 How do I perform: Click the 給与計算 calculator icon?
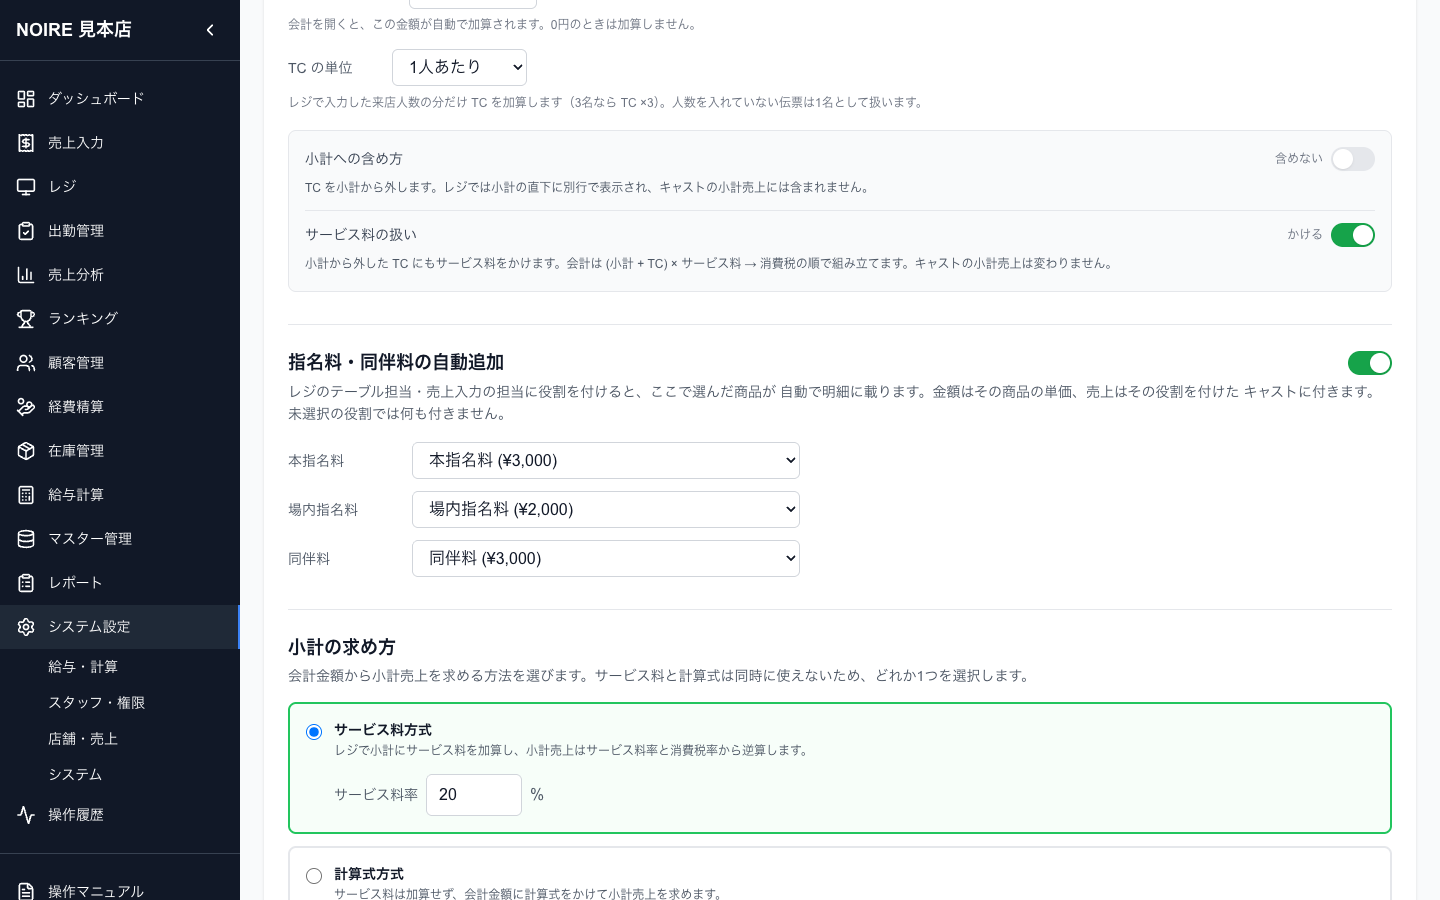pos(26,495)
